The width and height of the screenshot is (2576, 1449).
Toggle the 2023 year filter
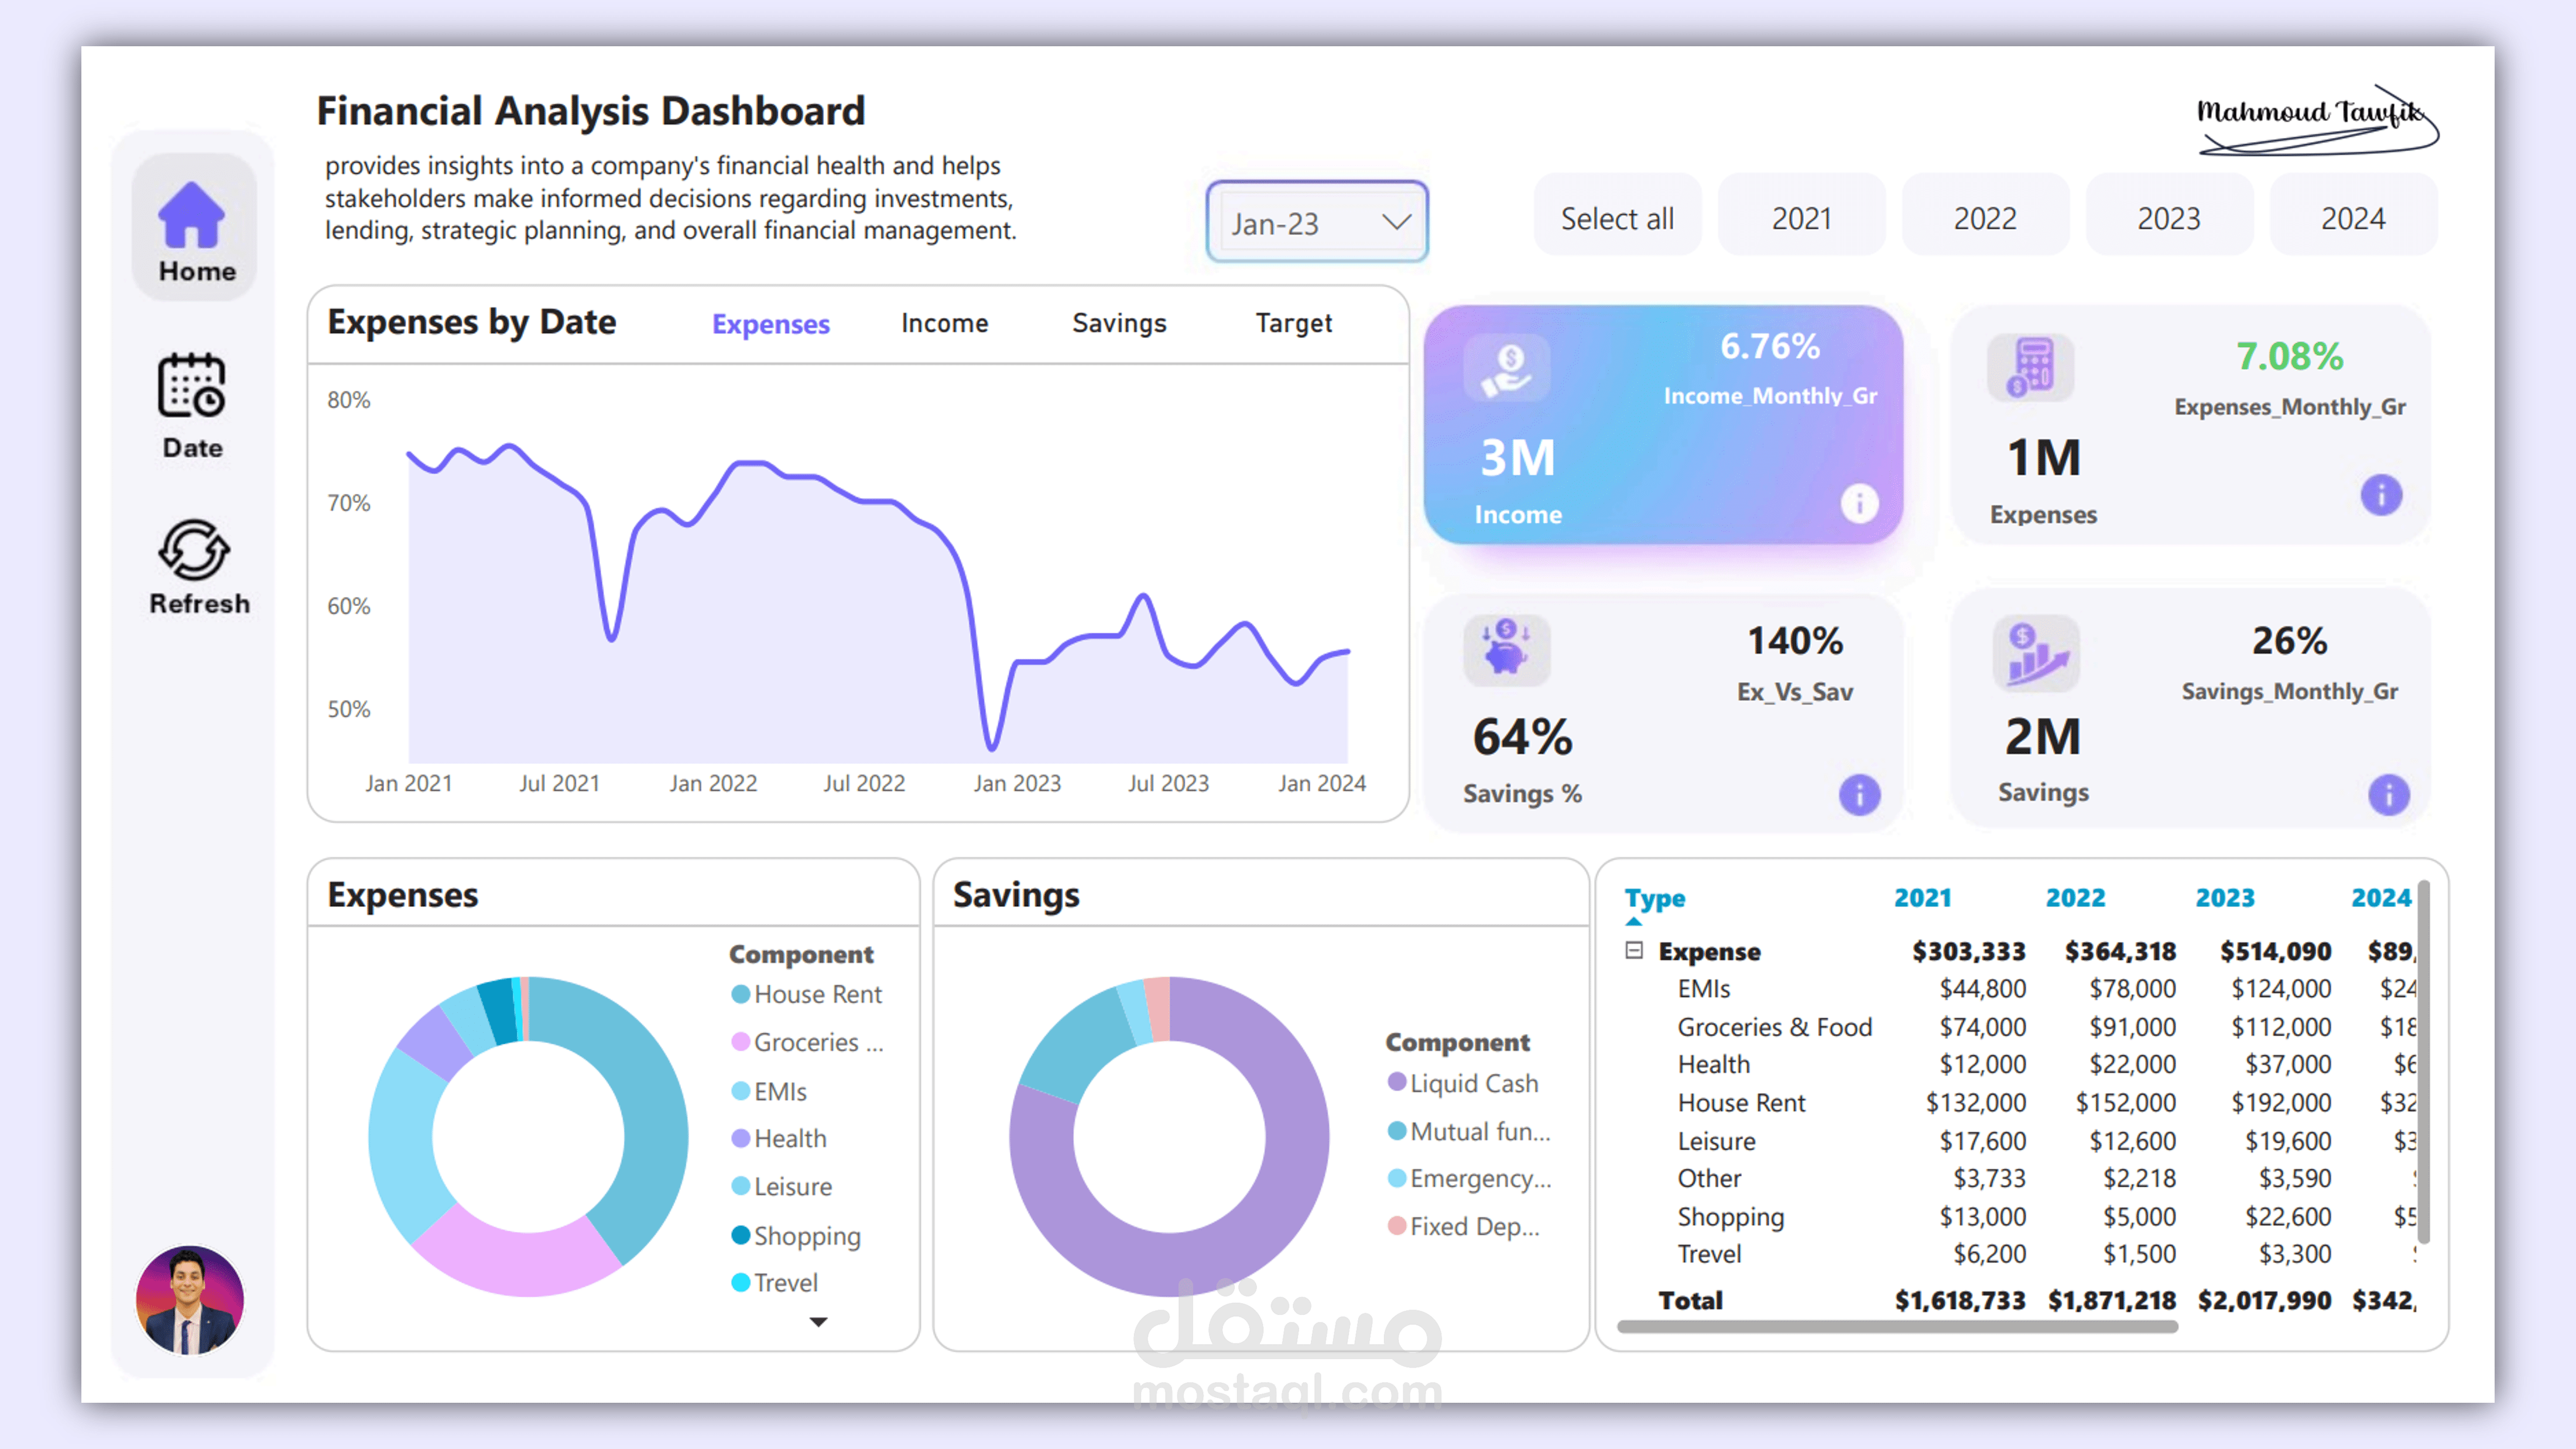click(2168, 218)
